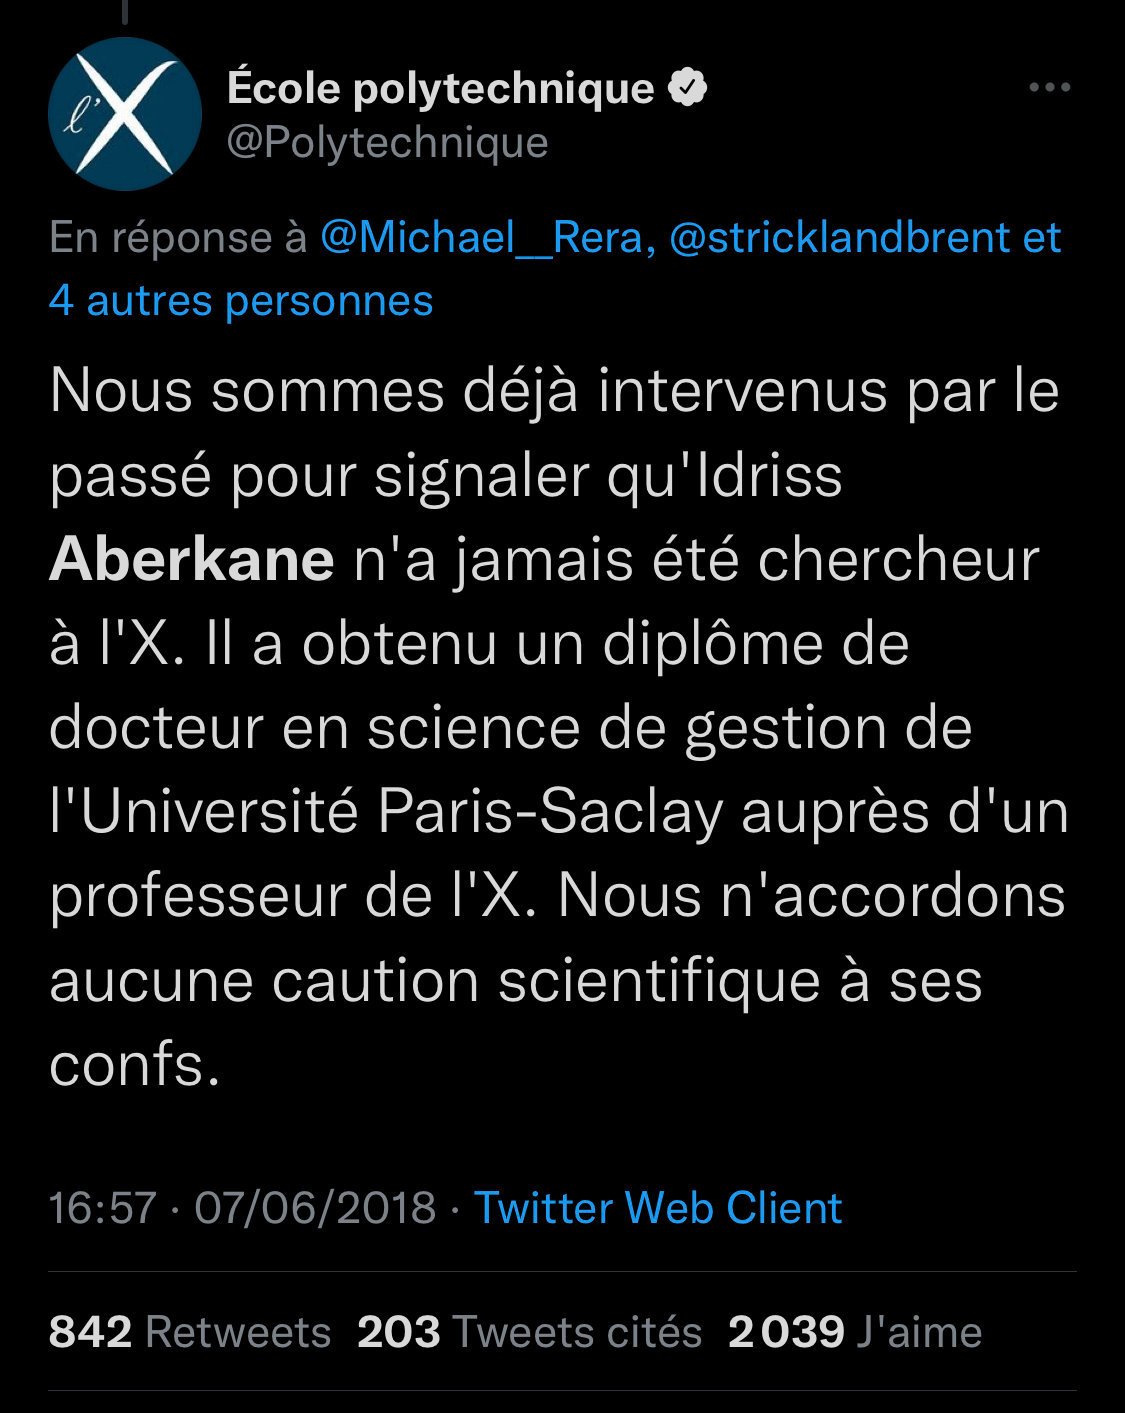Show the 203 Tweets cités

point(529,1332)
